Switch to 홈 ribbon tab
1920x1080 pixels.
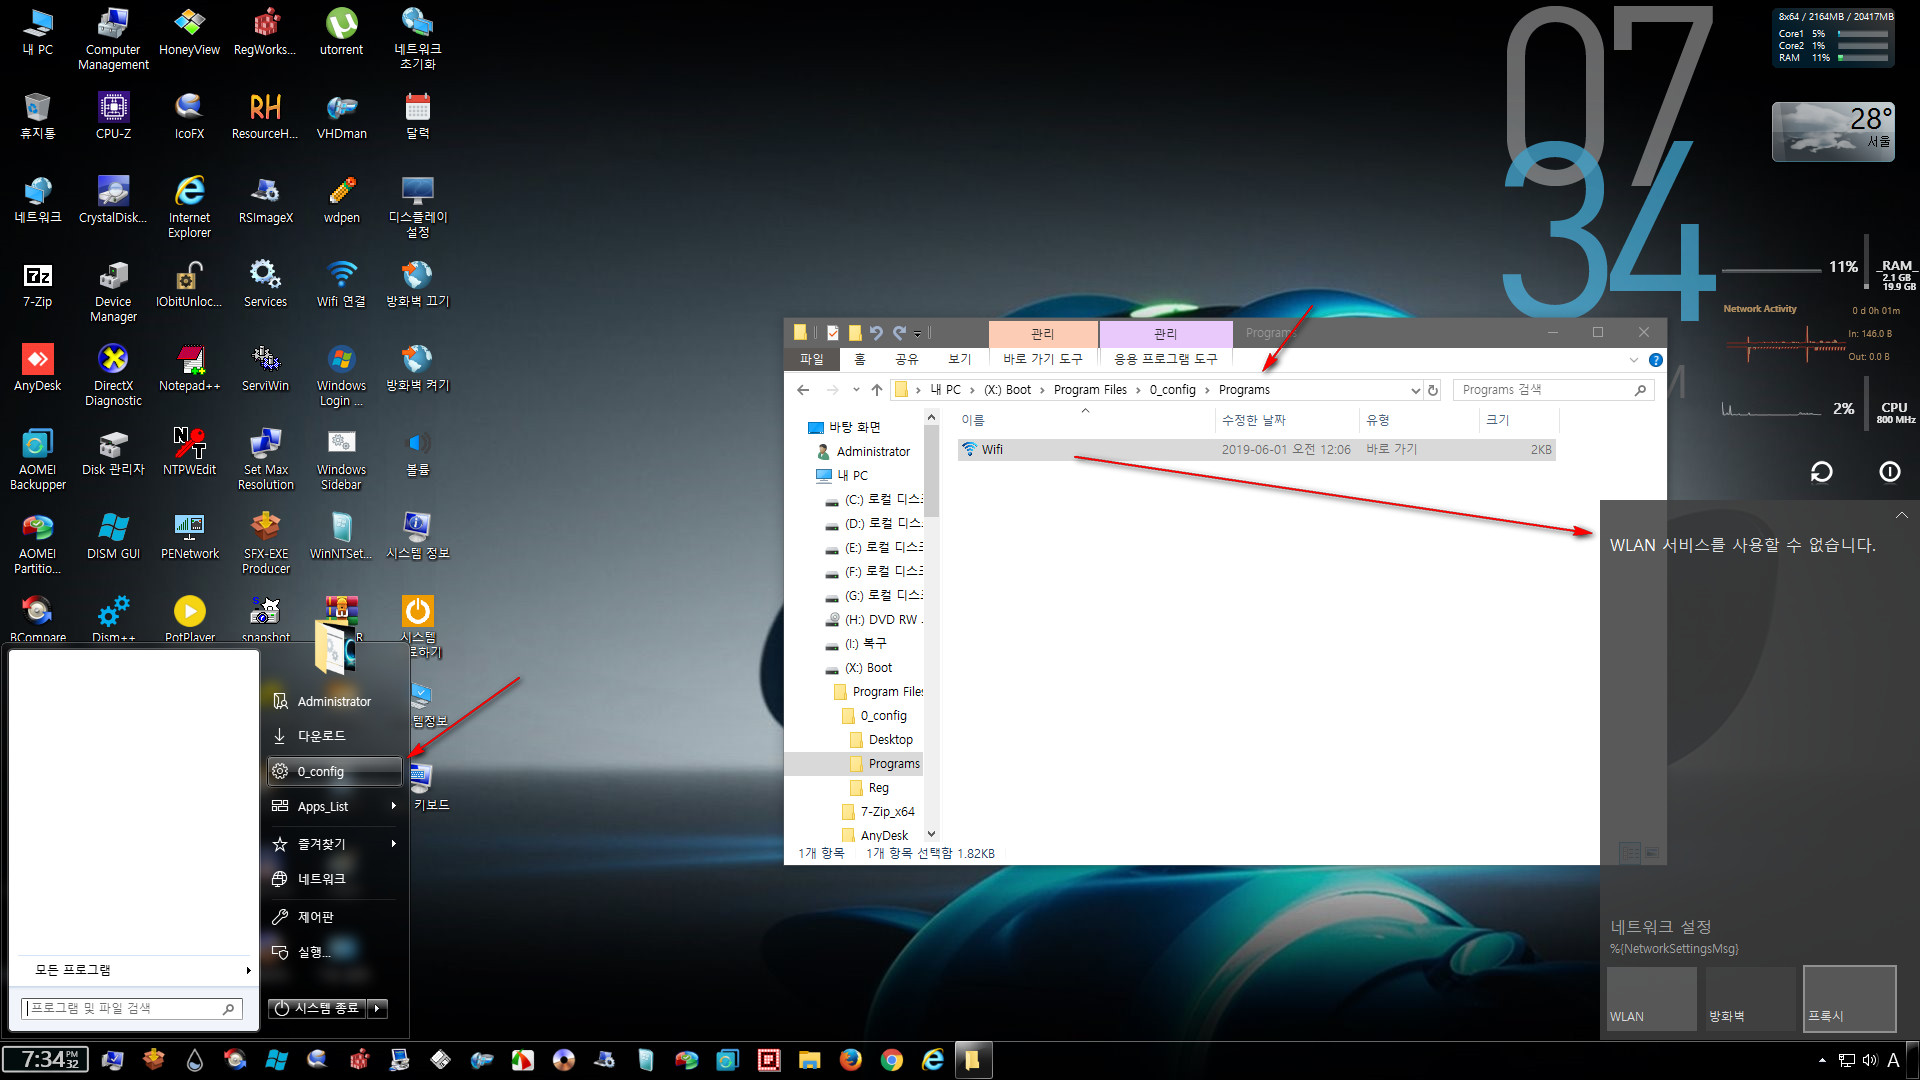click(x=860, y=359)
